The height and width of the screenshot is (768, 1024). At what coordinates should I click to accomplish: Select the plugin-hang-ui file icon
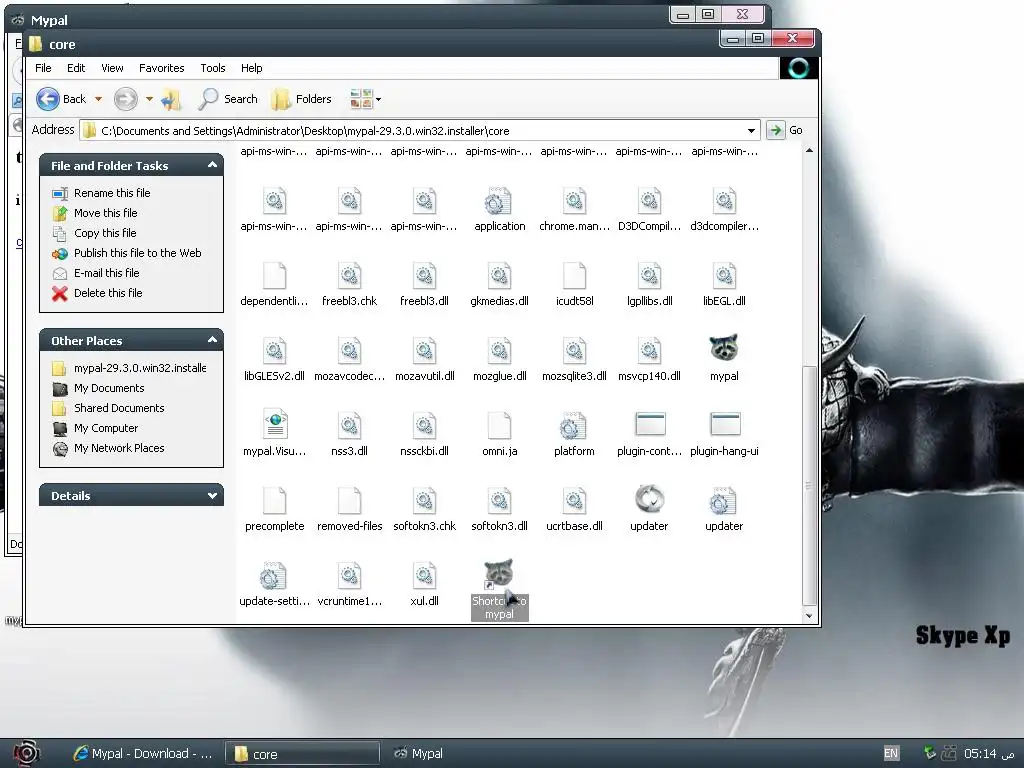(724, 424)
